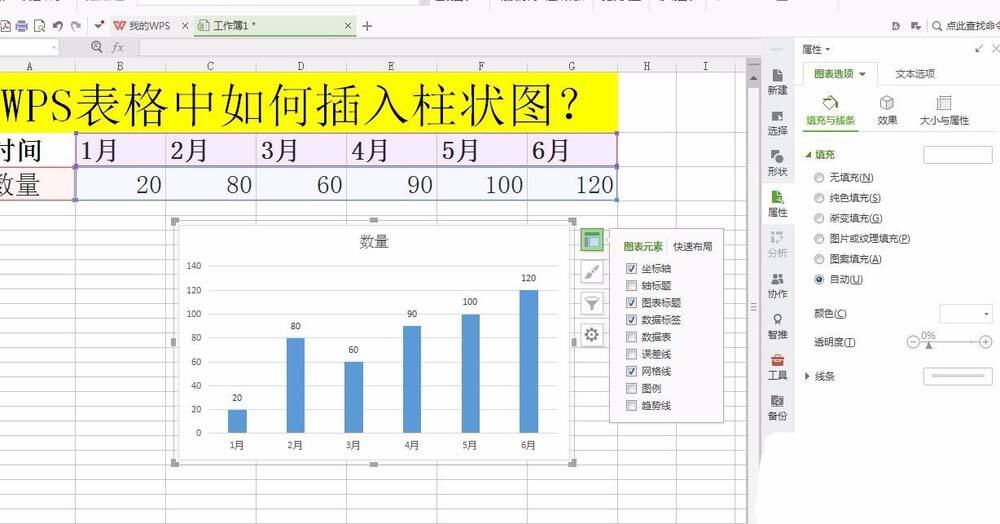Collapse the 填充 section

tap(808, 155)
